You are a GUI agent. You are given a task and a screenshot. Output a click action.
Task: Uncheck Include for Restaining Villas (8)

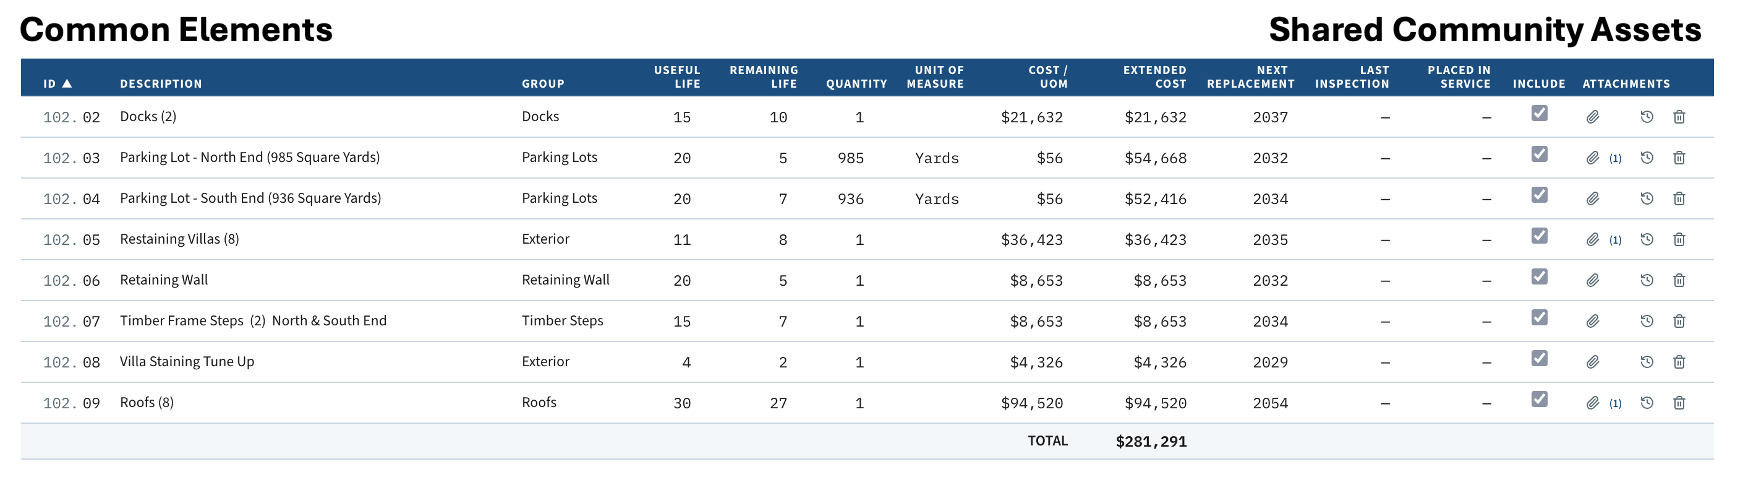[x=1540, y=237]
